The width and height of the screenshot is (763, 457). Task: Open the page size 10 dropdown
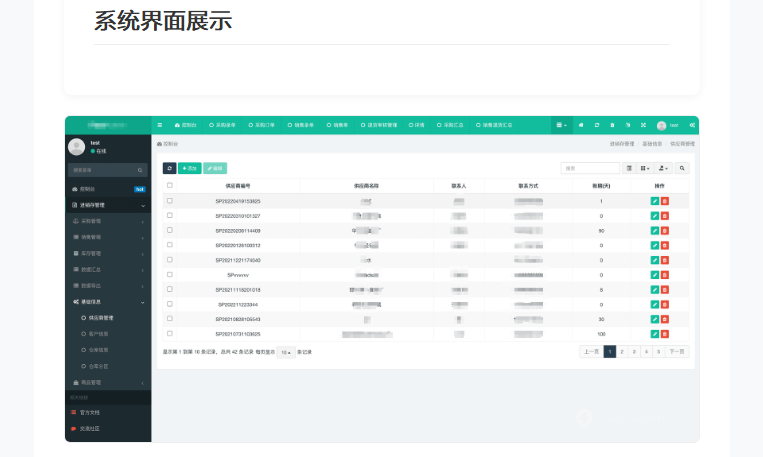click(286, 352)
